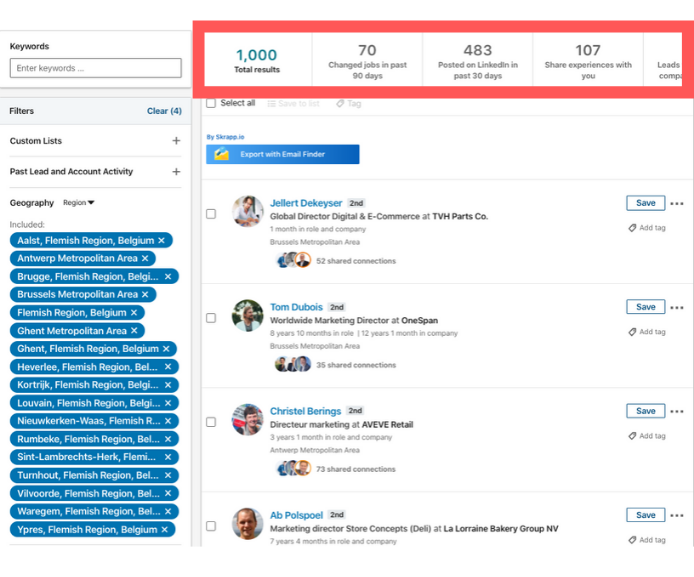View 73 shared connections of Christel Berings

pyautogui.click(x=356, y=469)
